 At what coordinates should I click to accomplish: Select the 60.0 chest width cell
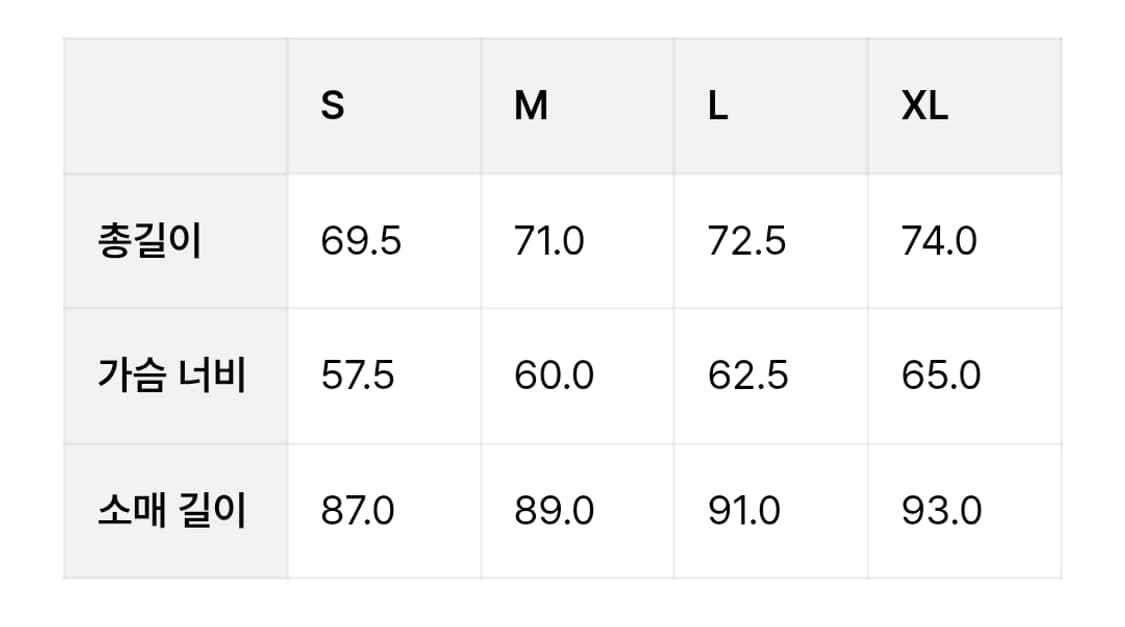(x=554, y=376)
